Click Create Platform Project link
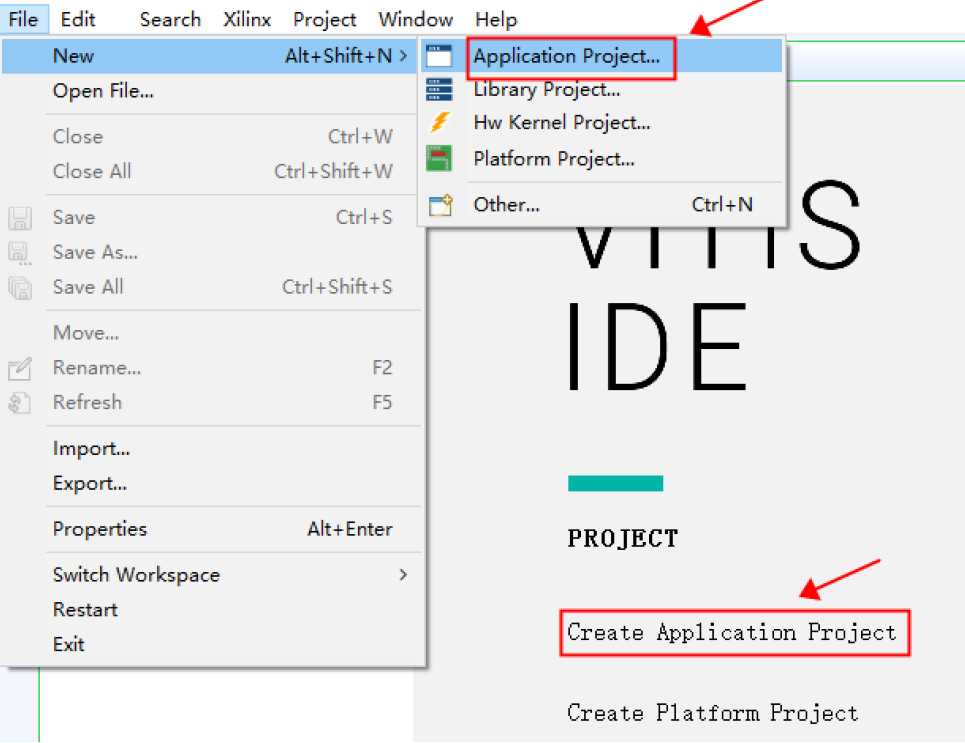This screenshot has height=743, width=965. 713,713
